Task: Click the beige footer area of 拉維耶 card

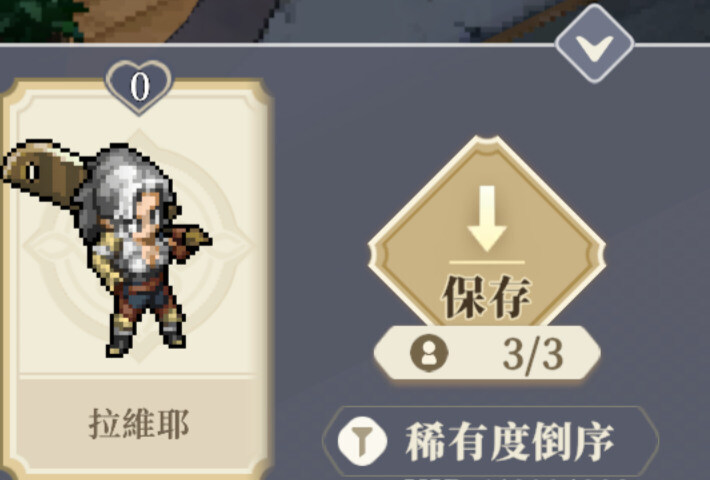Action: click(x=137, y=423)
